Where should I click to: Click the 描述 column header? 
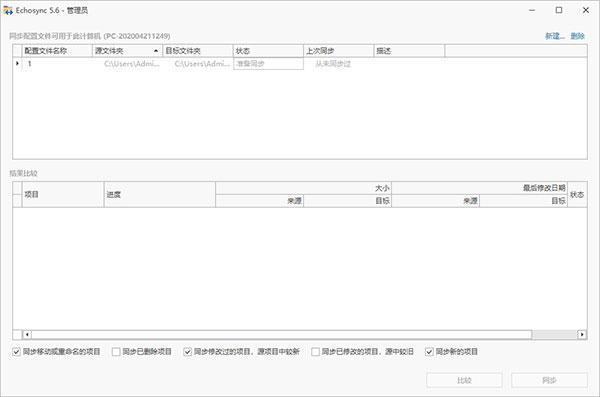click(409, 51)
